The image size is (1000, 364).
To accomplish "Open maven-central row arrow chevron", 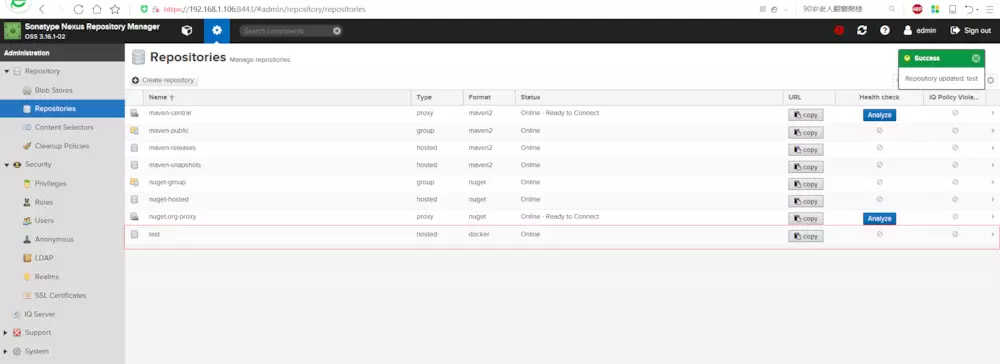I will (992, 113).
